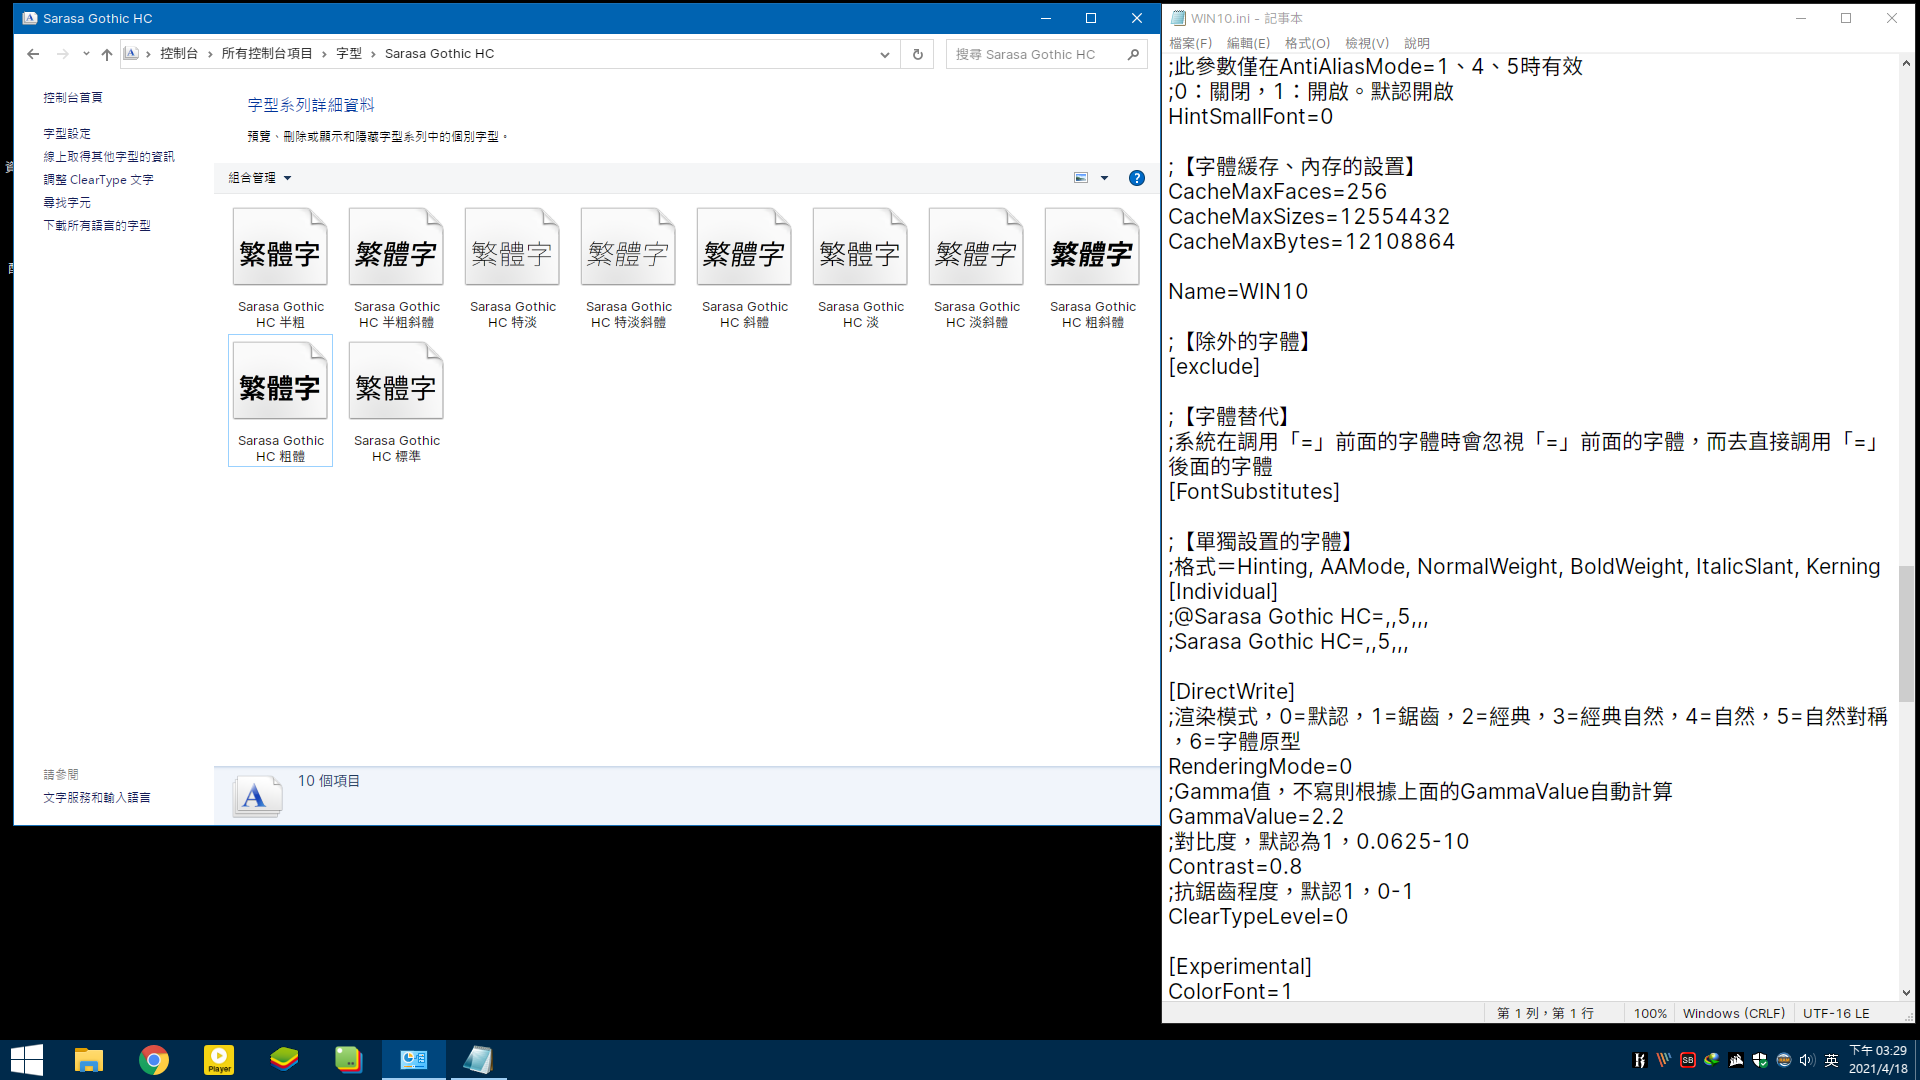Open Notepad 格式(O) menu
Image resolution: width=1920 pixels, height=1080 pixels.
pyautogui.click(x=1307, y=43)
